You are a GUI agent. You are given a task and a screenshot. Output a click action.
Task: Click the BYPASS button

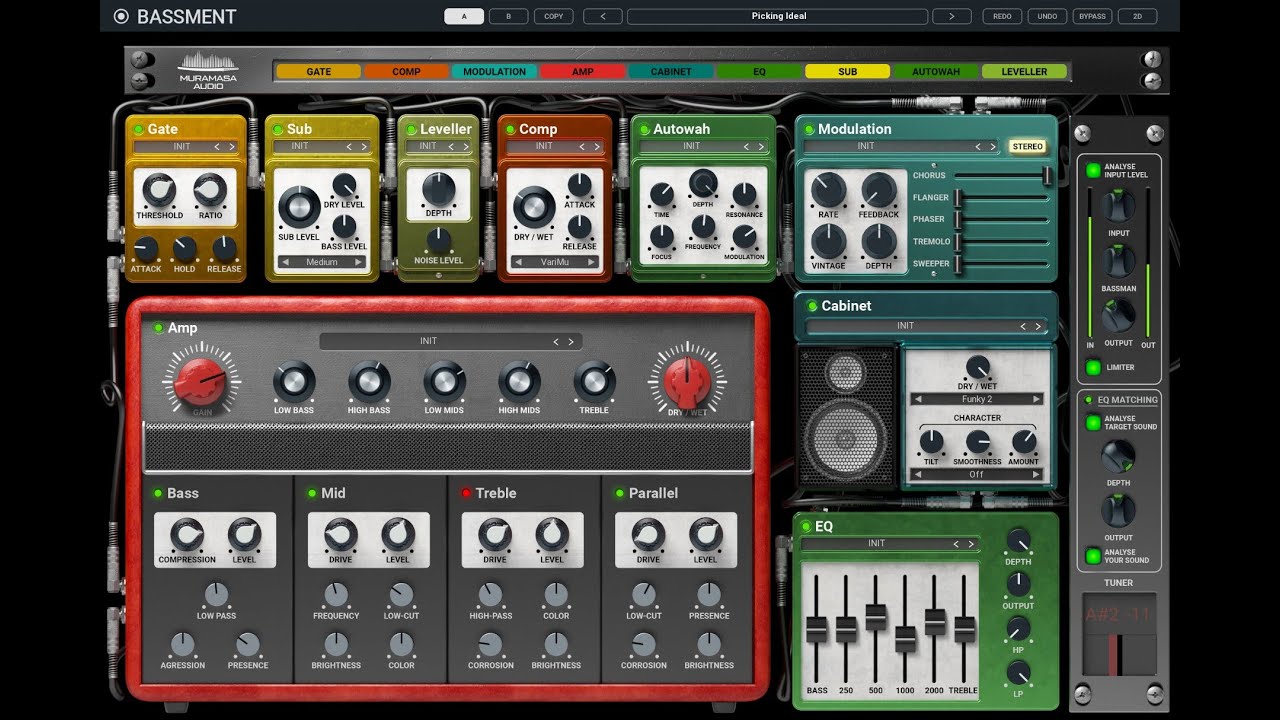pyautogui.click(x=1092, y=16)
